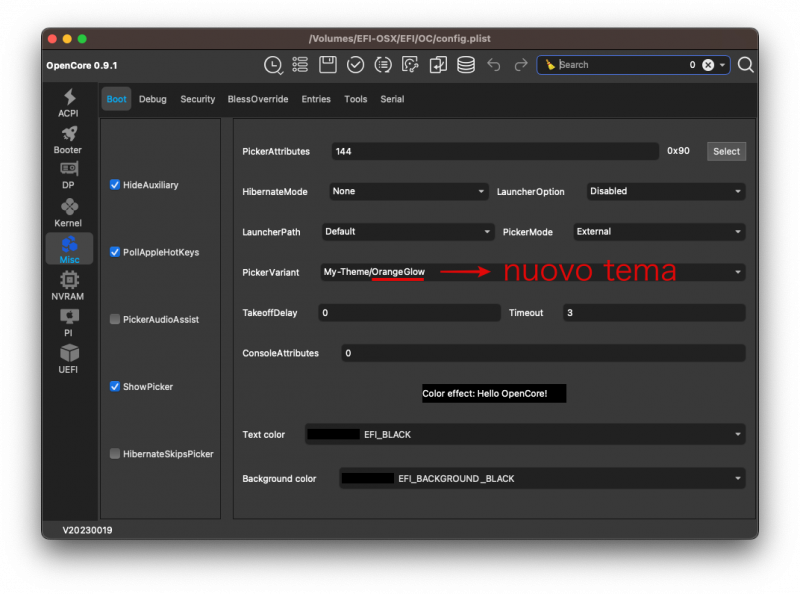Click the floppy disk save icon

(x=328, y=65)
